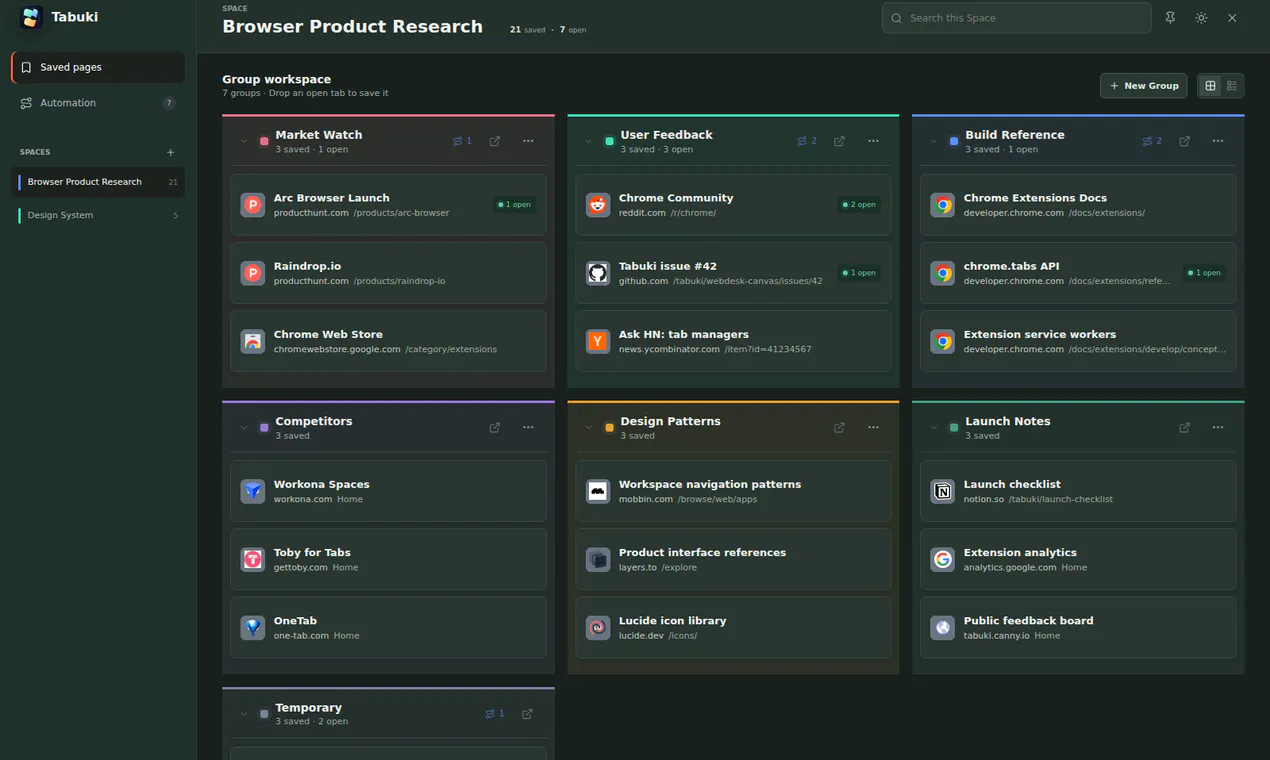The width and height of the screenshot is (1270, 760).
Task: Open Market Watch group in new window
Action: coord(495,141)
